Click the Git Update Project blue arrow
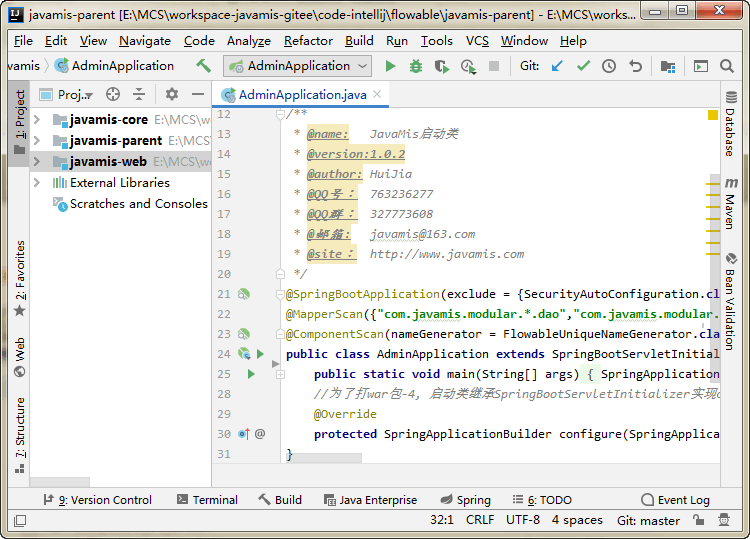The height and width of the screenshot is (539, 750). 557,66
